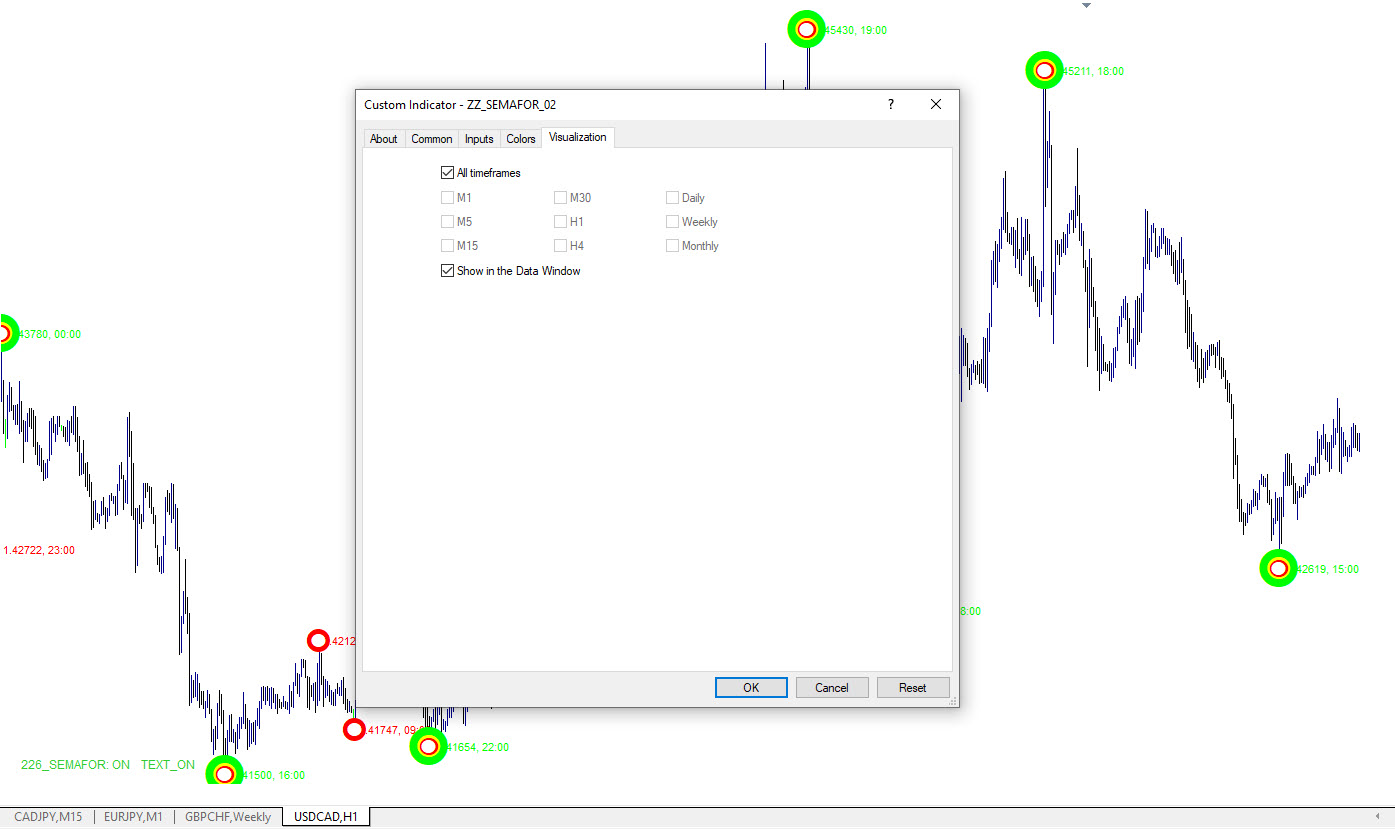The width and height of the screenshot is (1395, 829).
Task: Click the help question mark in dialog
Action: 890,105
